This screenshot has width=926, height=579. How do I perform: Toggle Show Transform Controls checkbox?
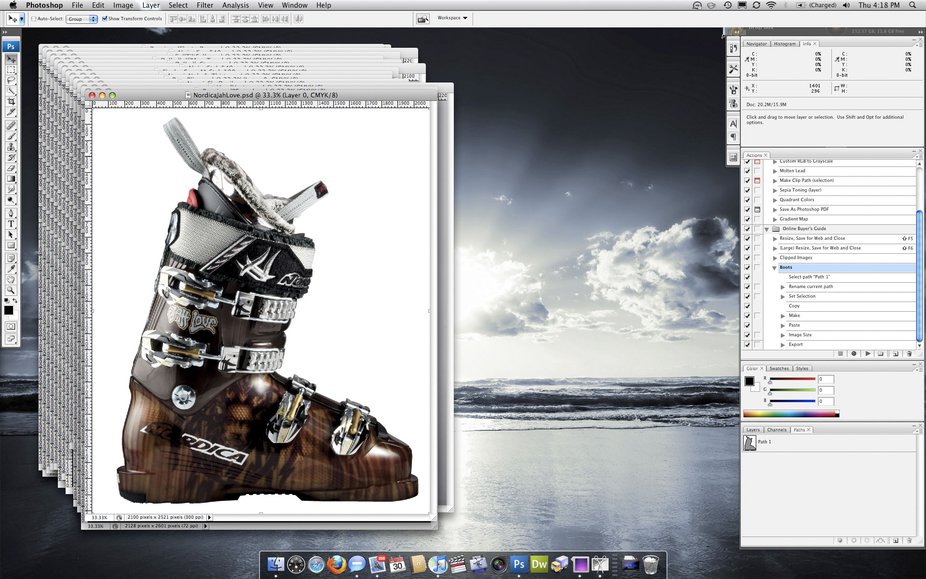[x=105, y=19]
